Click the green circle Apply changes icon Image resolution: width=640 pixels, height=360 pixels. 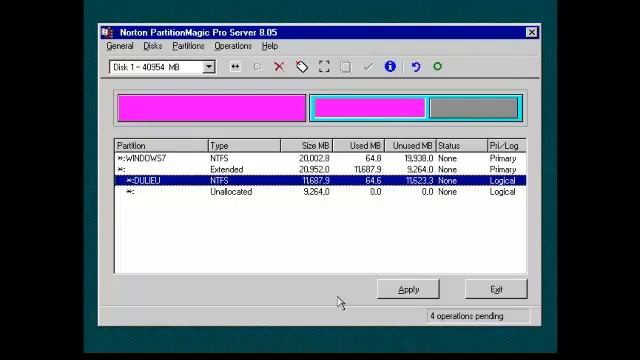[438, 66]
